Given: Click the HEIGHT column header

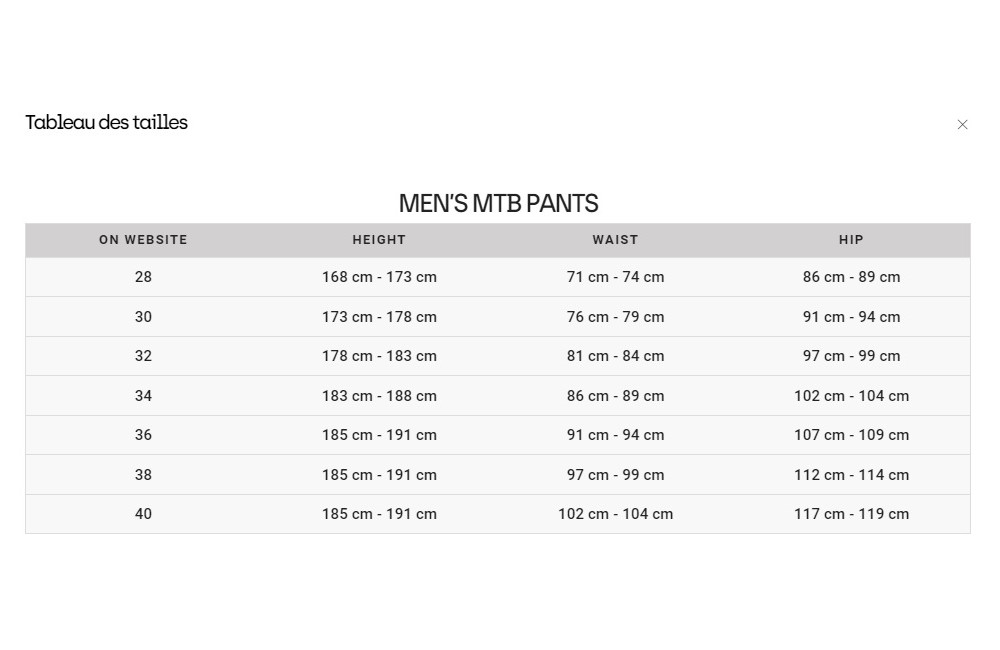Looking at the screenshot, I should tap(379, 240).
